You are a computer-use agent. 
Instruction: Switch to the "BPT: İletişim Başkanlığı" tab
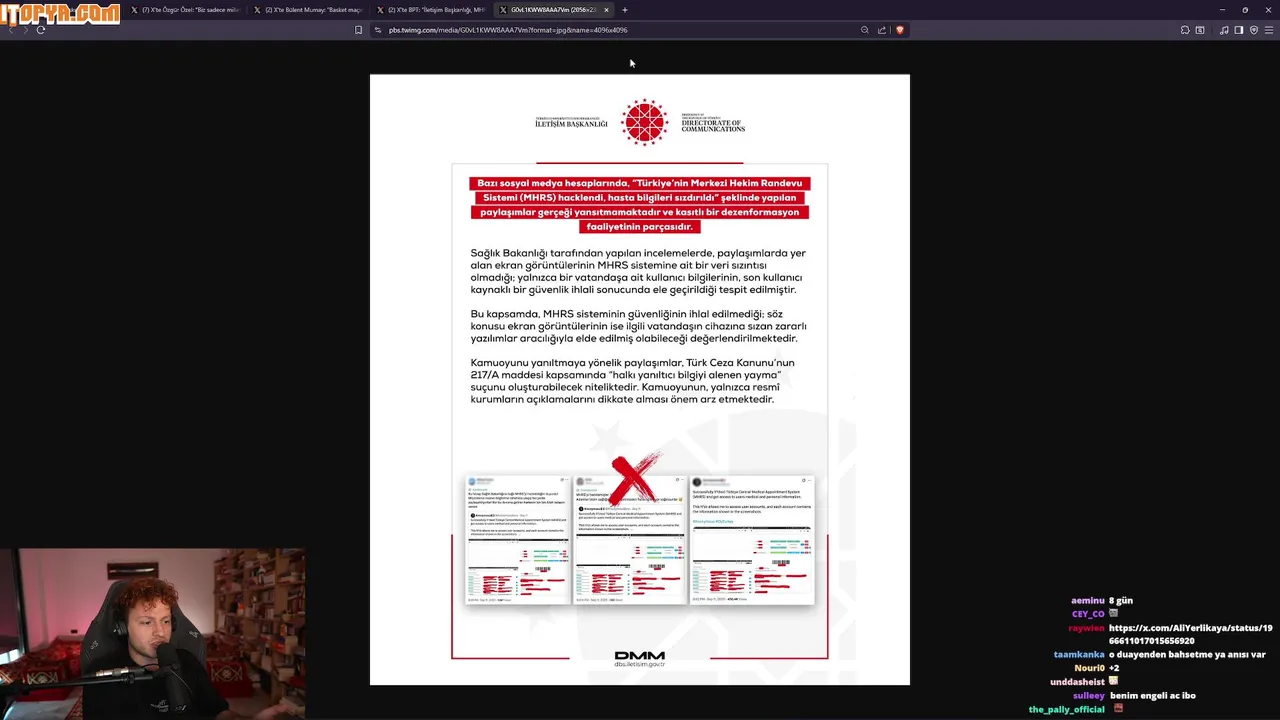431,10
